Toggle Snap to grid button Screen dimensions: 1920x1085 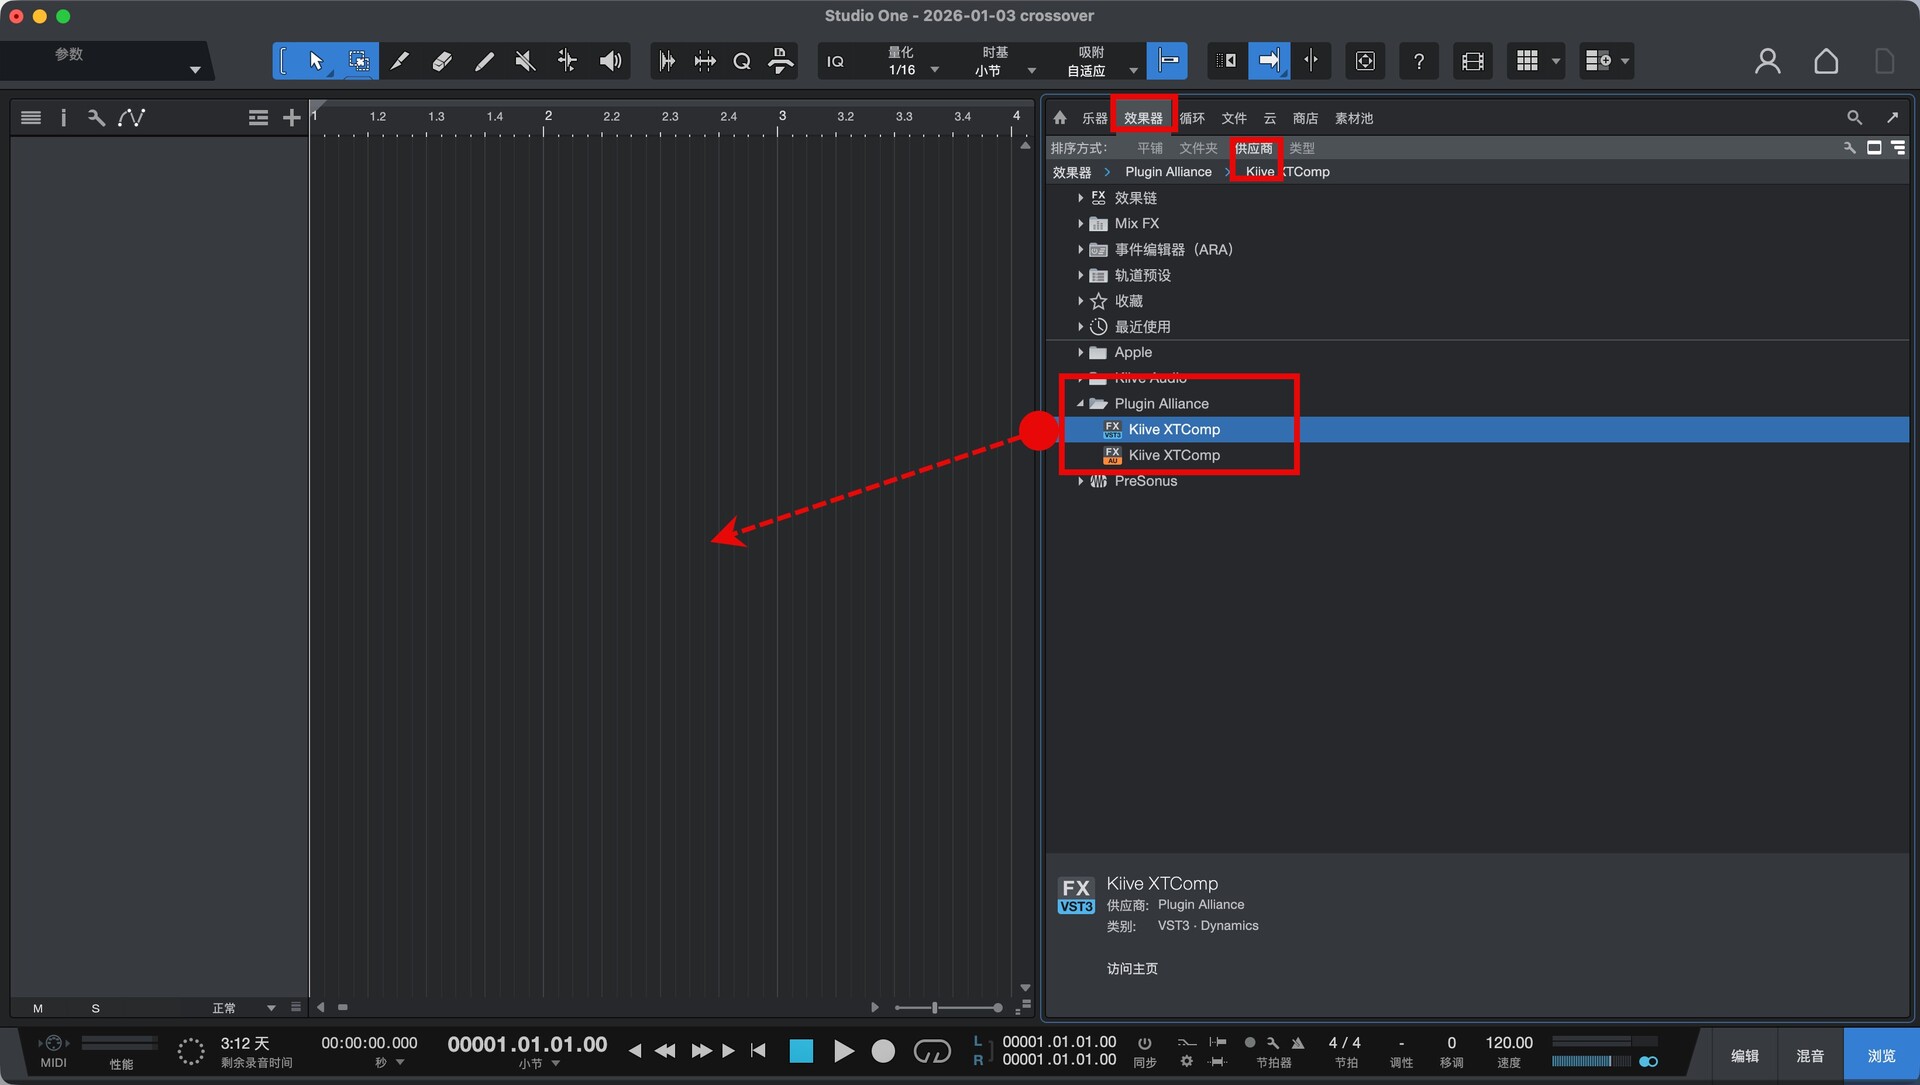coord(1167,61)
